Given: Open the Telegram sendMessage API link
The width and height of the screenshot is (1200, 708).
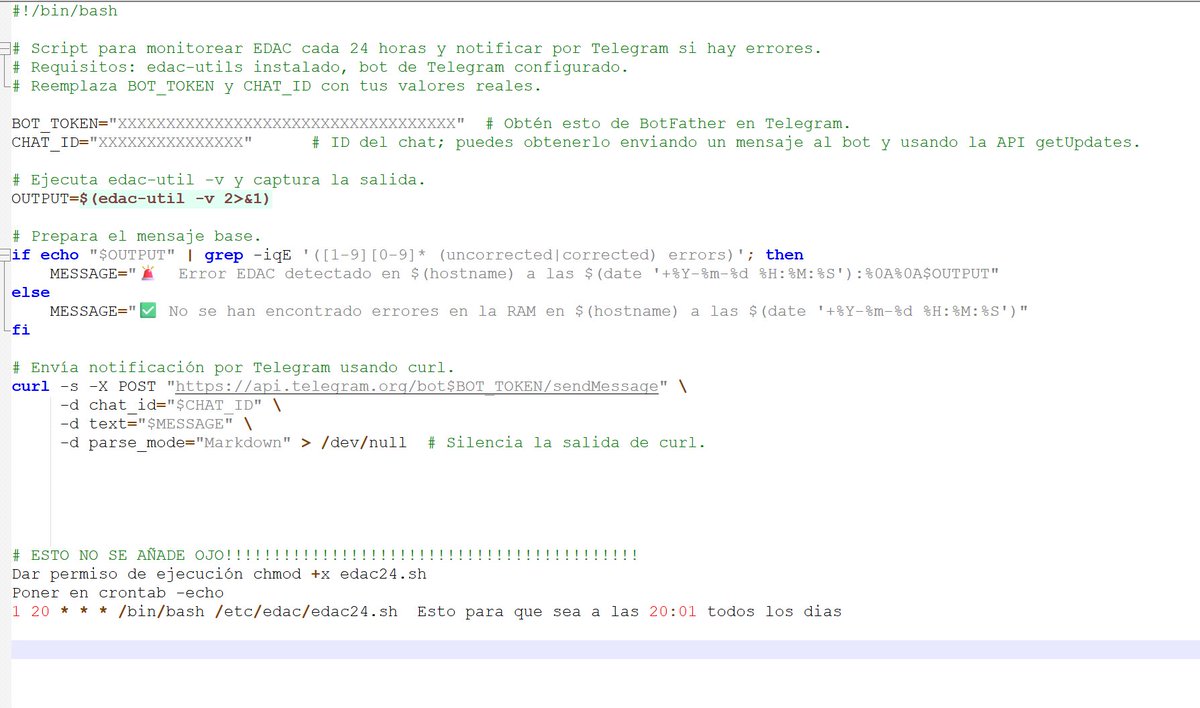Looking at the screenshot, I should click(x=413, y=385).
